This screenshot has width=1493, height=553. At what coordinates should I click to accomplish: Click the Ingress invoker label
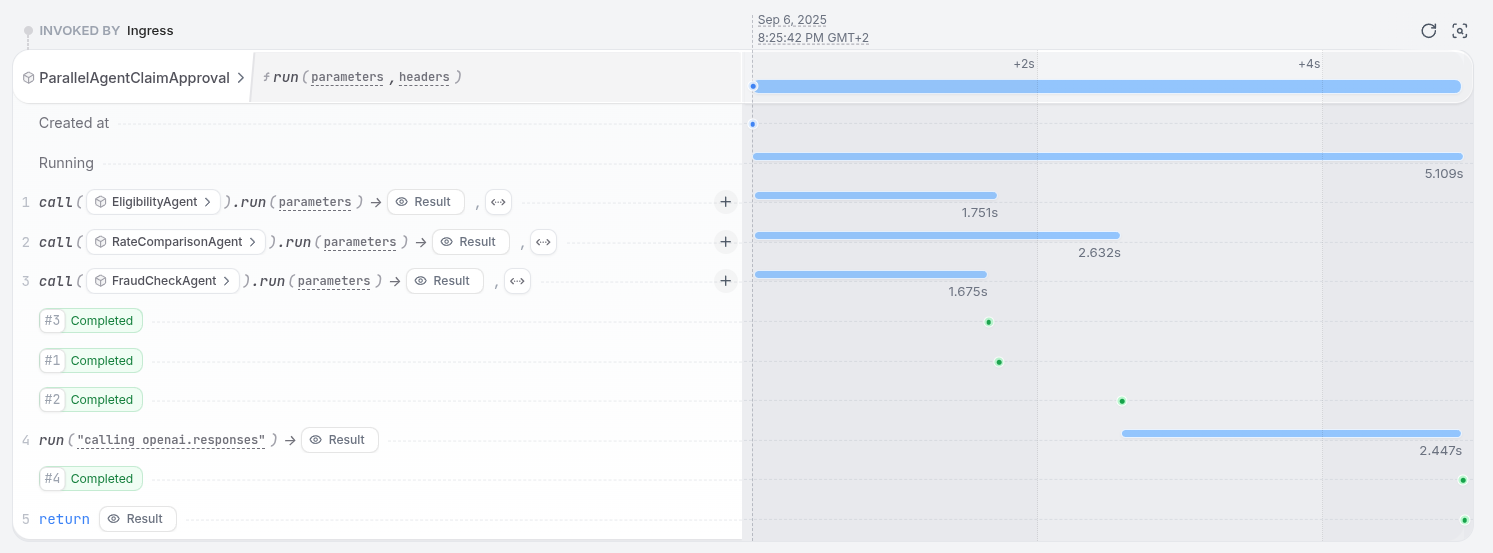(x=150, y=31)
